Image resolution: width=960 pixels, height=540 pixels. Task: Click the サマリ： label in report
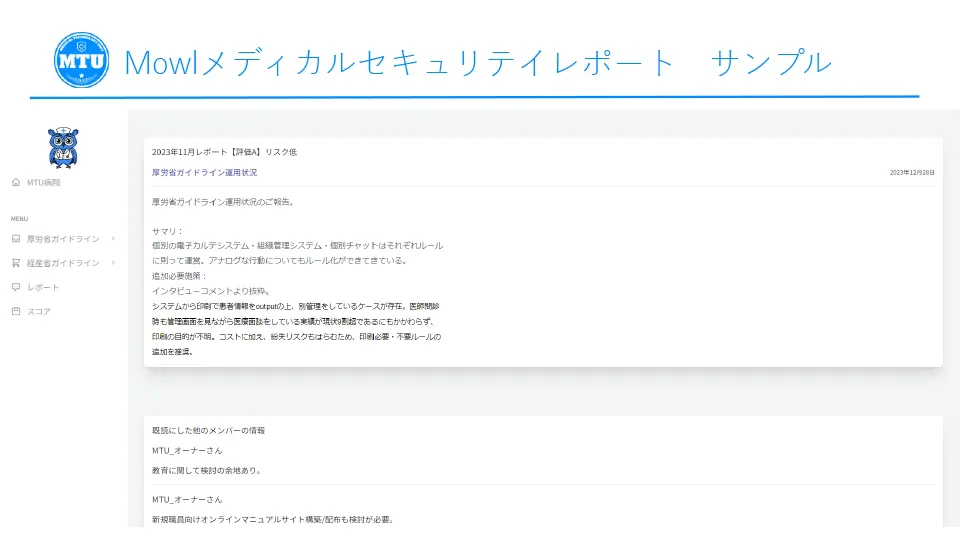click(168, 231)
